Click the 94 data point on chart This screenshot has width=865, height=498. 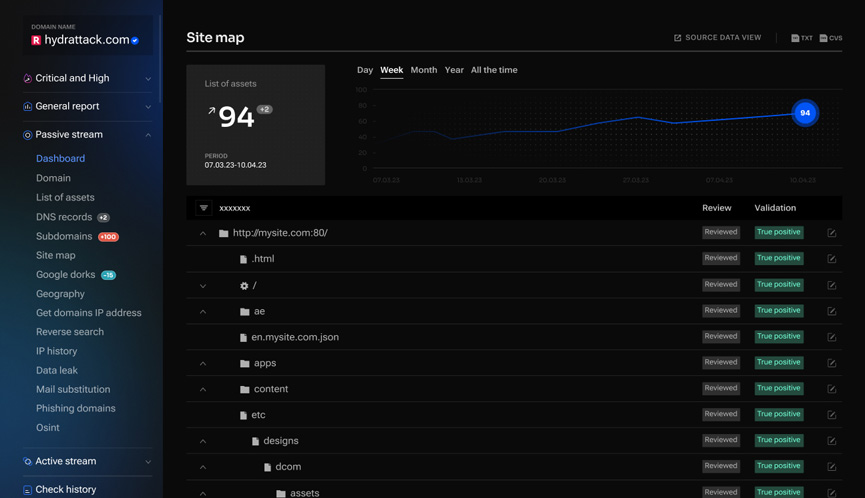point(805,113)
